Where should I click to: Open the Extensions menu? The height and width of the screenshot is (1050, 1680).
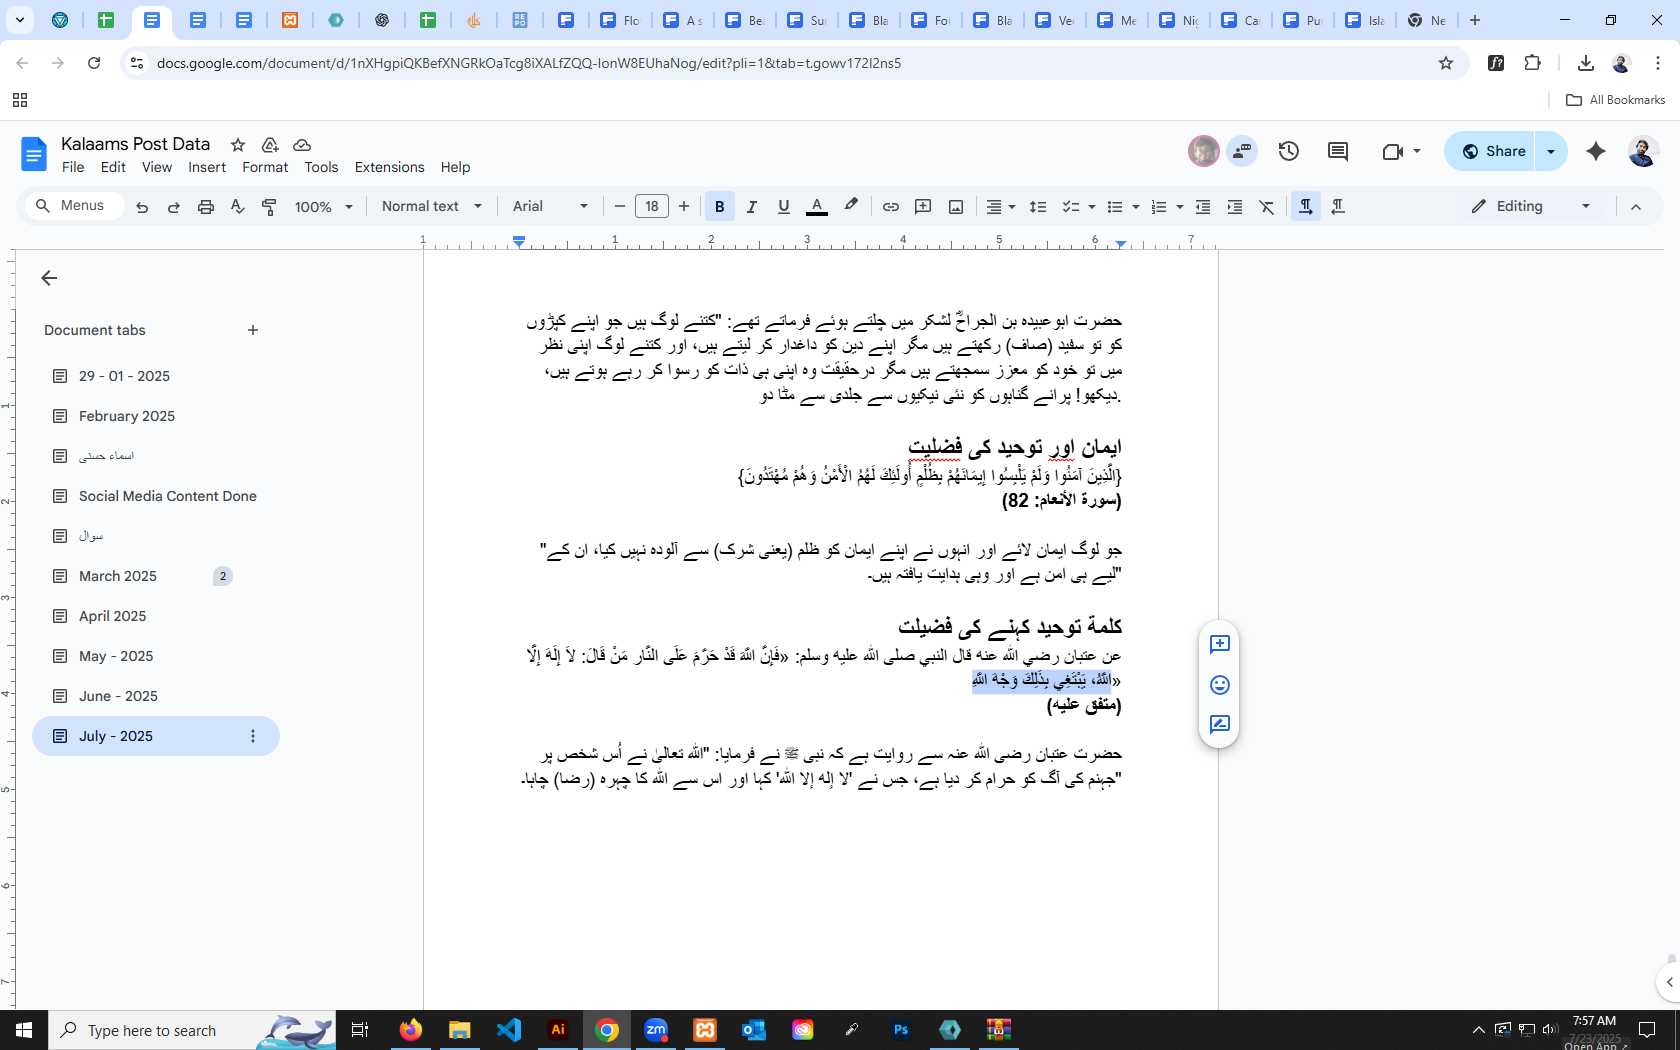pyautogui.click(x=389, y=167)
